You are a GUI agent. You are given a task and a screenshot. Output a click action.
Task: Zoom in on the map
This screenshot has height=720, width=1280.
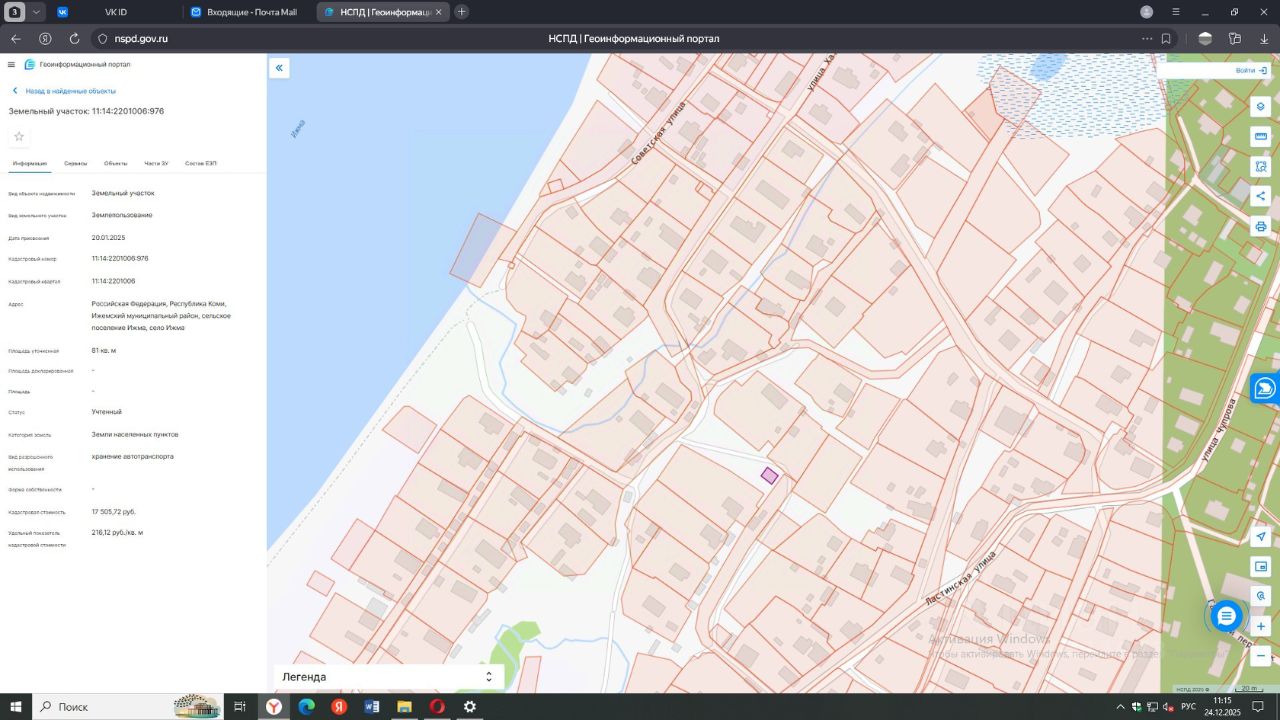click(1260, 627)
